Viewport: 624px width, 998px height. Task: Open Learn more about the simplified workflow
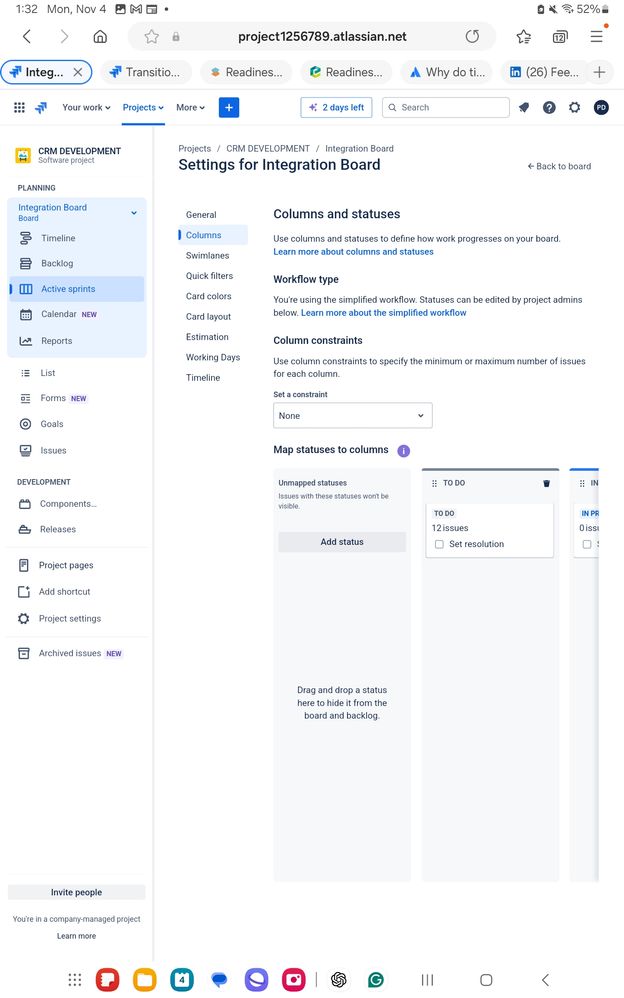[383, 313]
